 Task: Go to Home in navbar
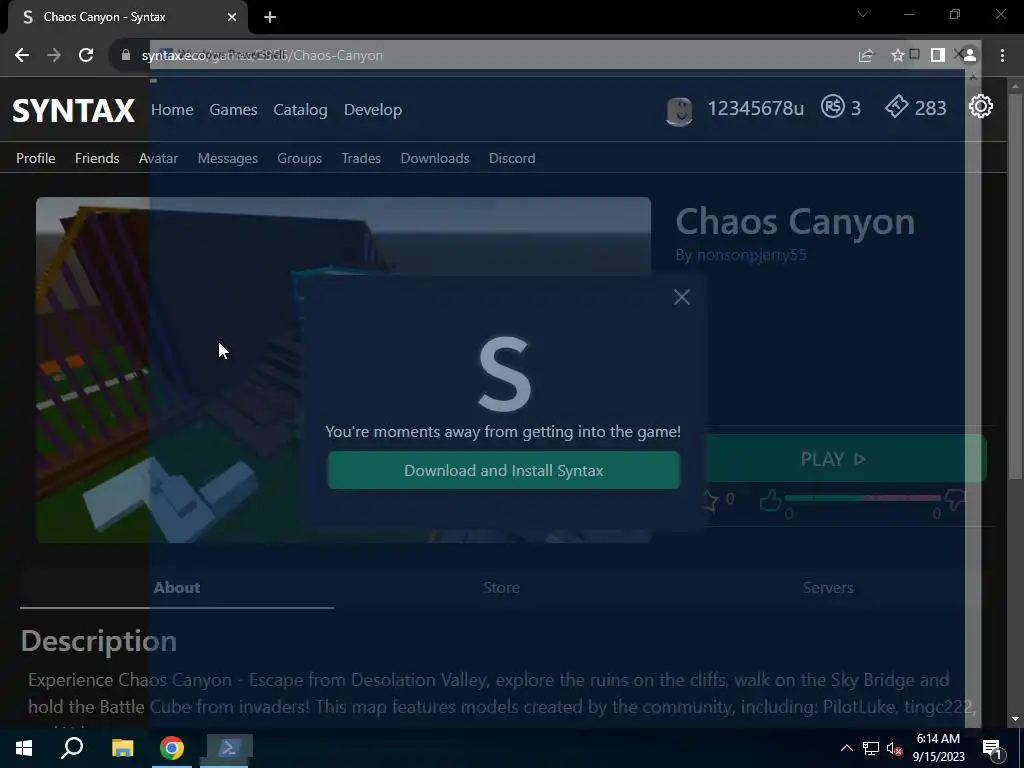click(172, 110)
